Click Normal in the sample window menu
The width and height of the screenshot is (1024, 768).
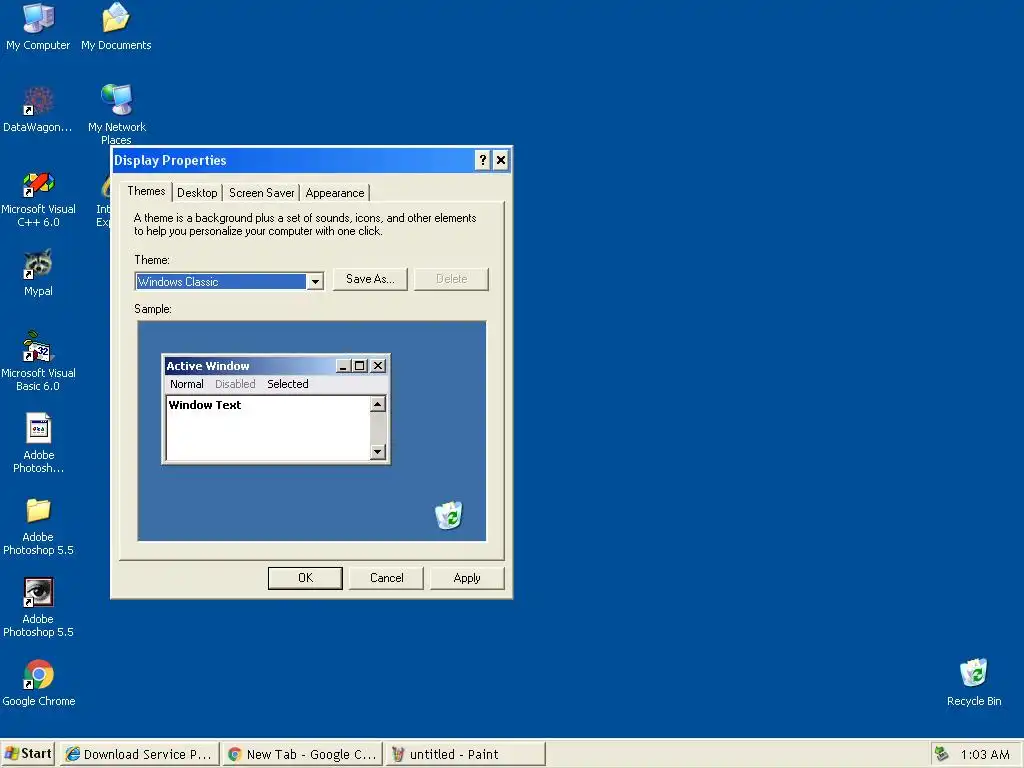(187, 384)
